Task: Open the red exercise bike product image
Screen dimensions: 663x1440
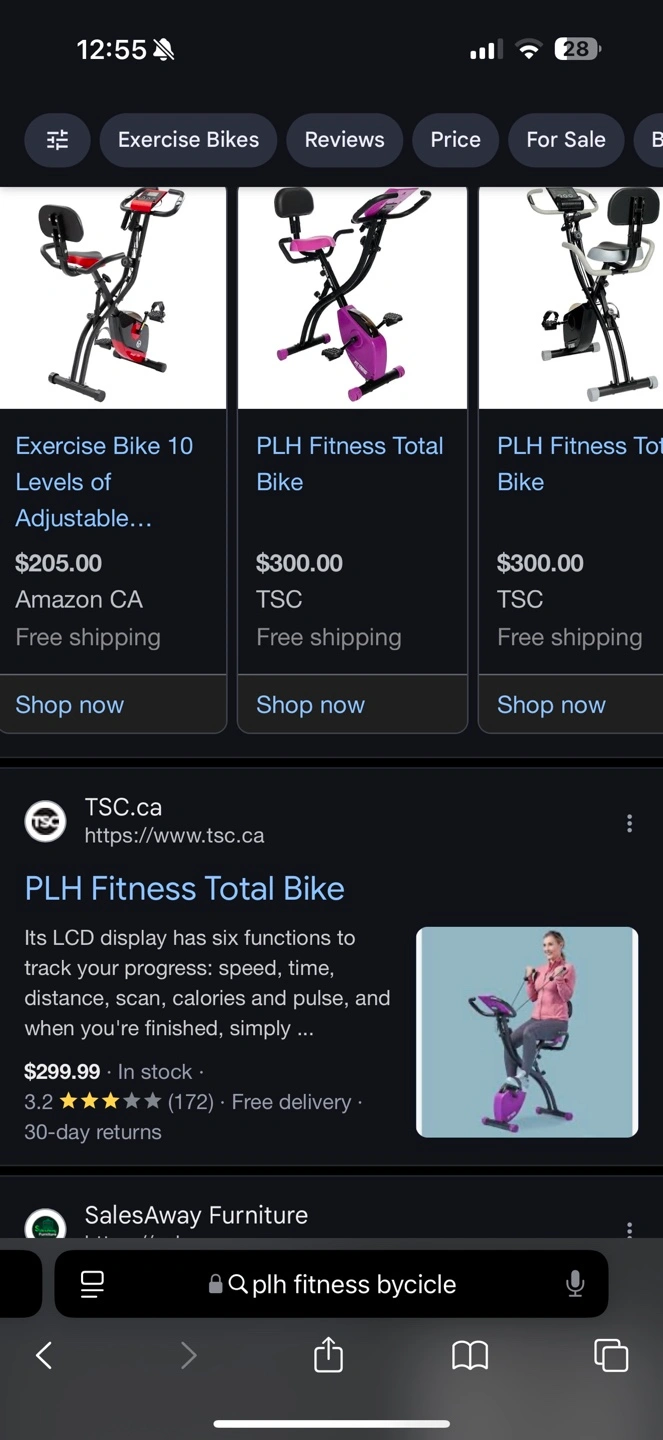Action: coord(113,297)
